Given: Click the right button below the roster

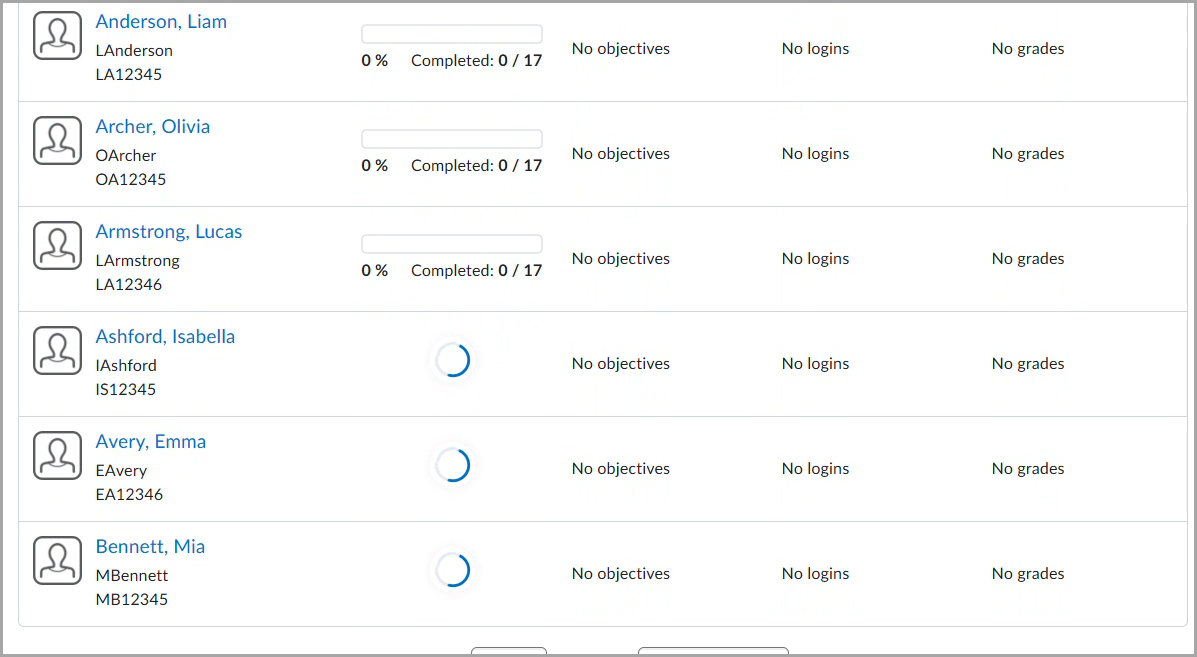Looking at the screenshot, I should (712, 653).
